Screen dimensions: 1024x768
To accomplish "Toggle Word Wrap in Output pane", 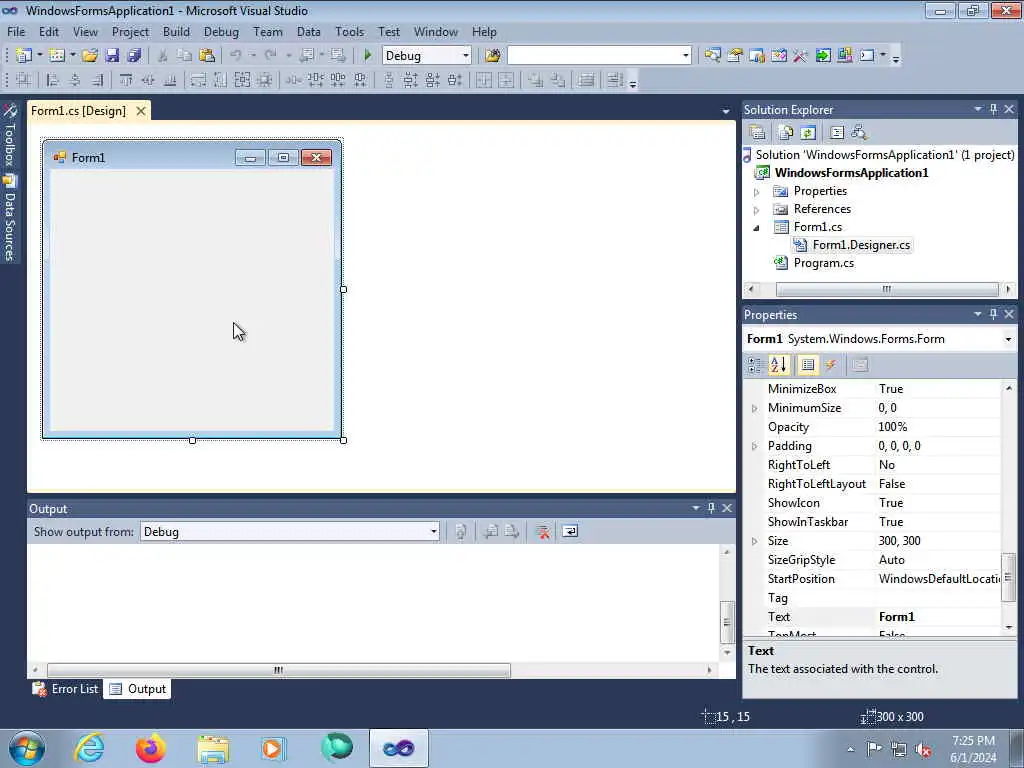I will (570, 532).
